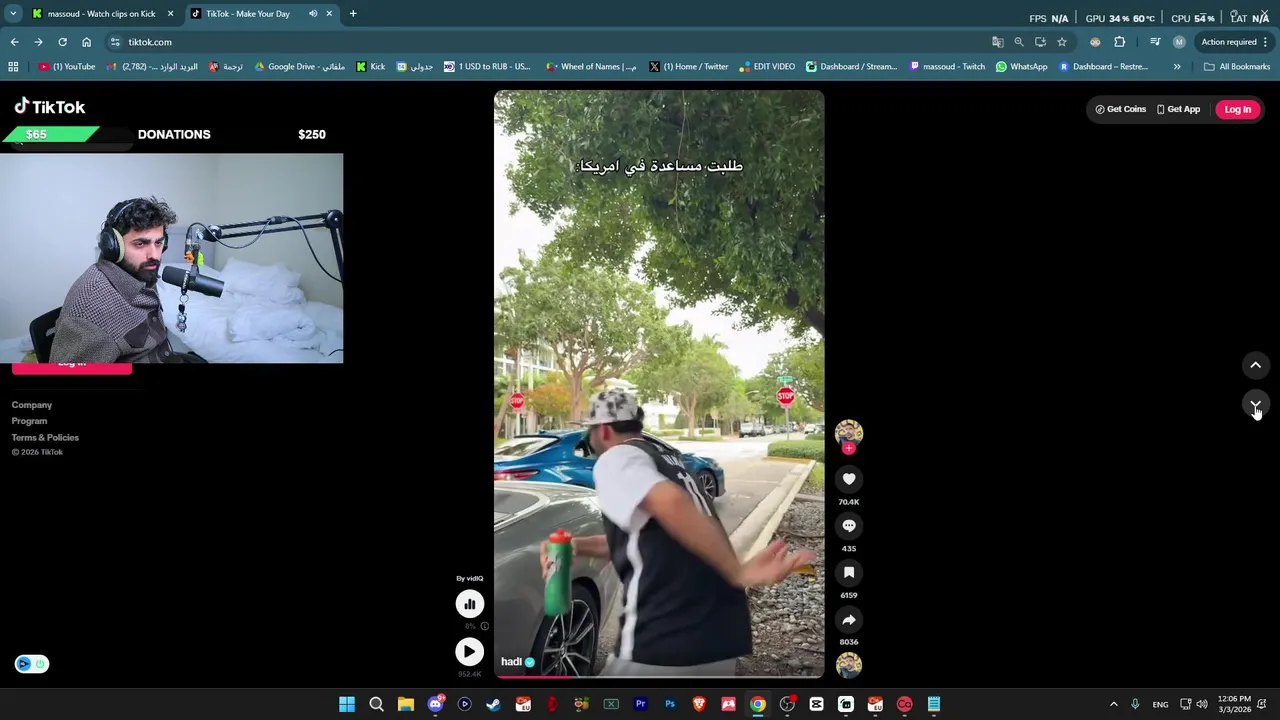
Task: Mute the TikTok tab via speaker icon
Action: pyautogui.click(x=313, y=14)
